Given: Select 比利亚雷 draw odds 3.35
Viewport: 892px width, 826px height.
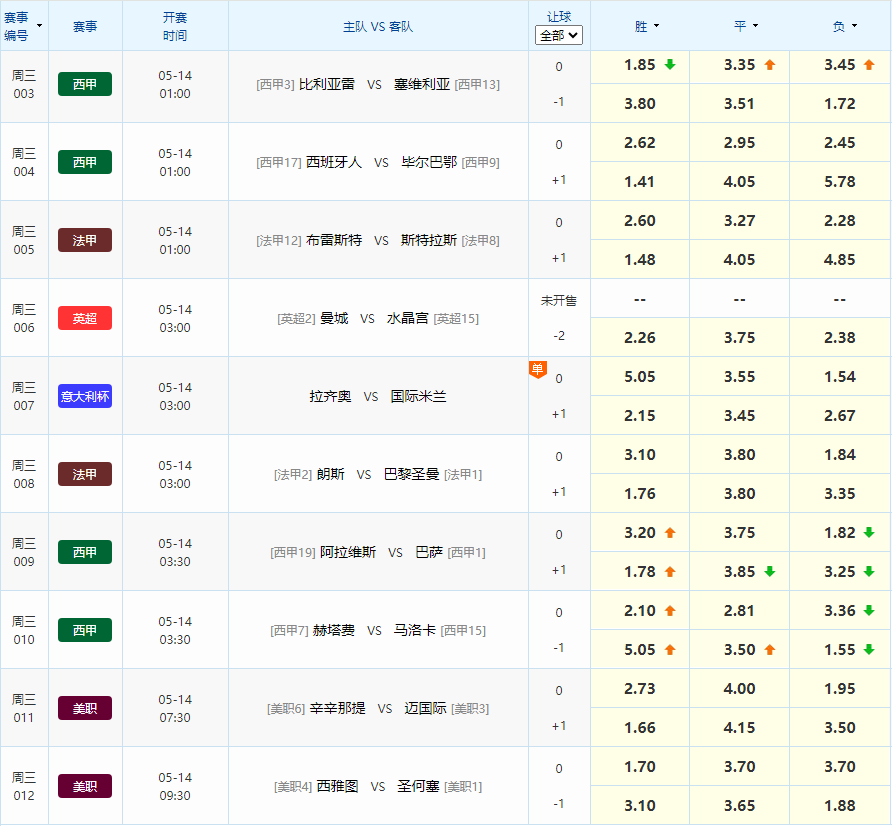Looking at the screenshot, I should coord(740,65).
